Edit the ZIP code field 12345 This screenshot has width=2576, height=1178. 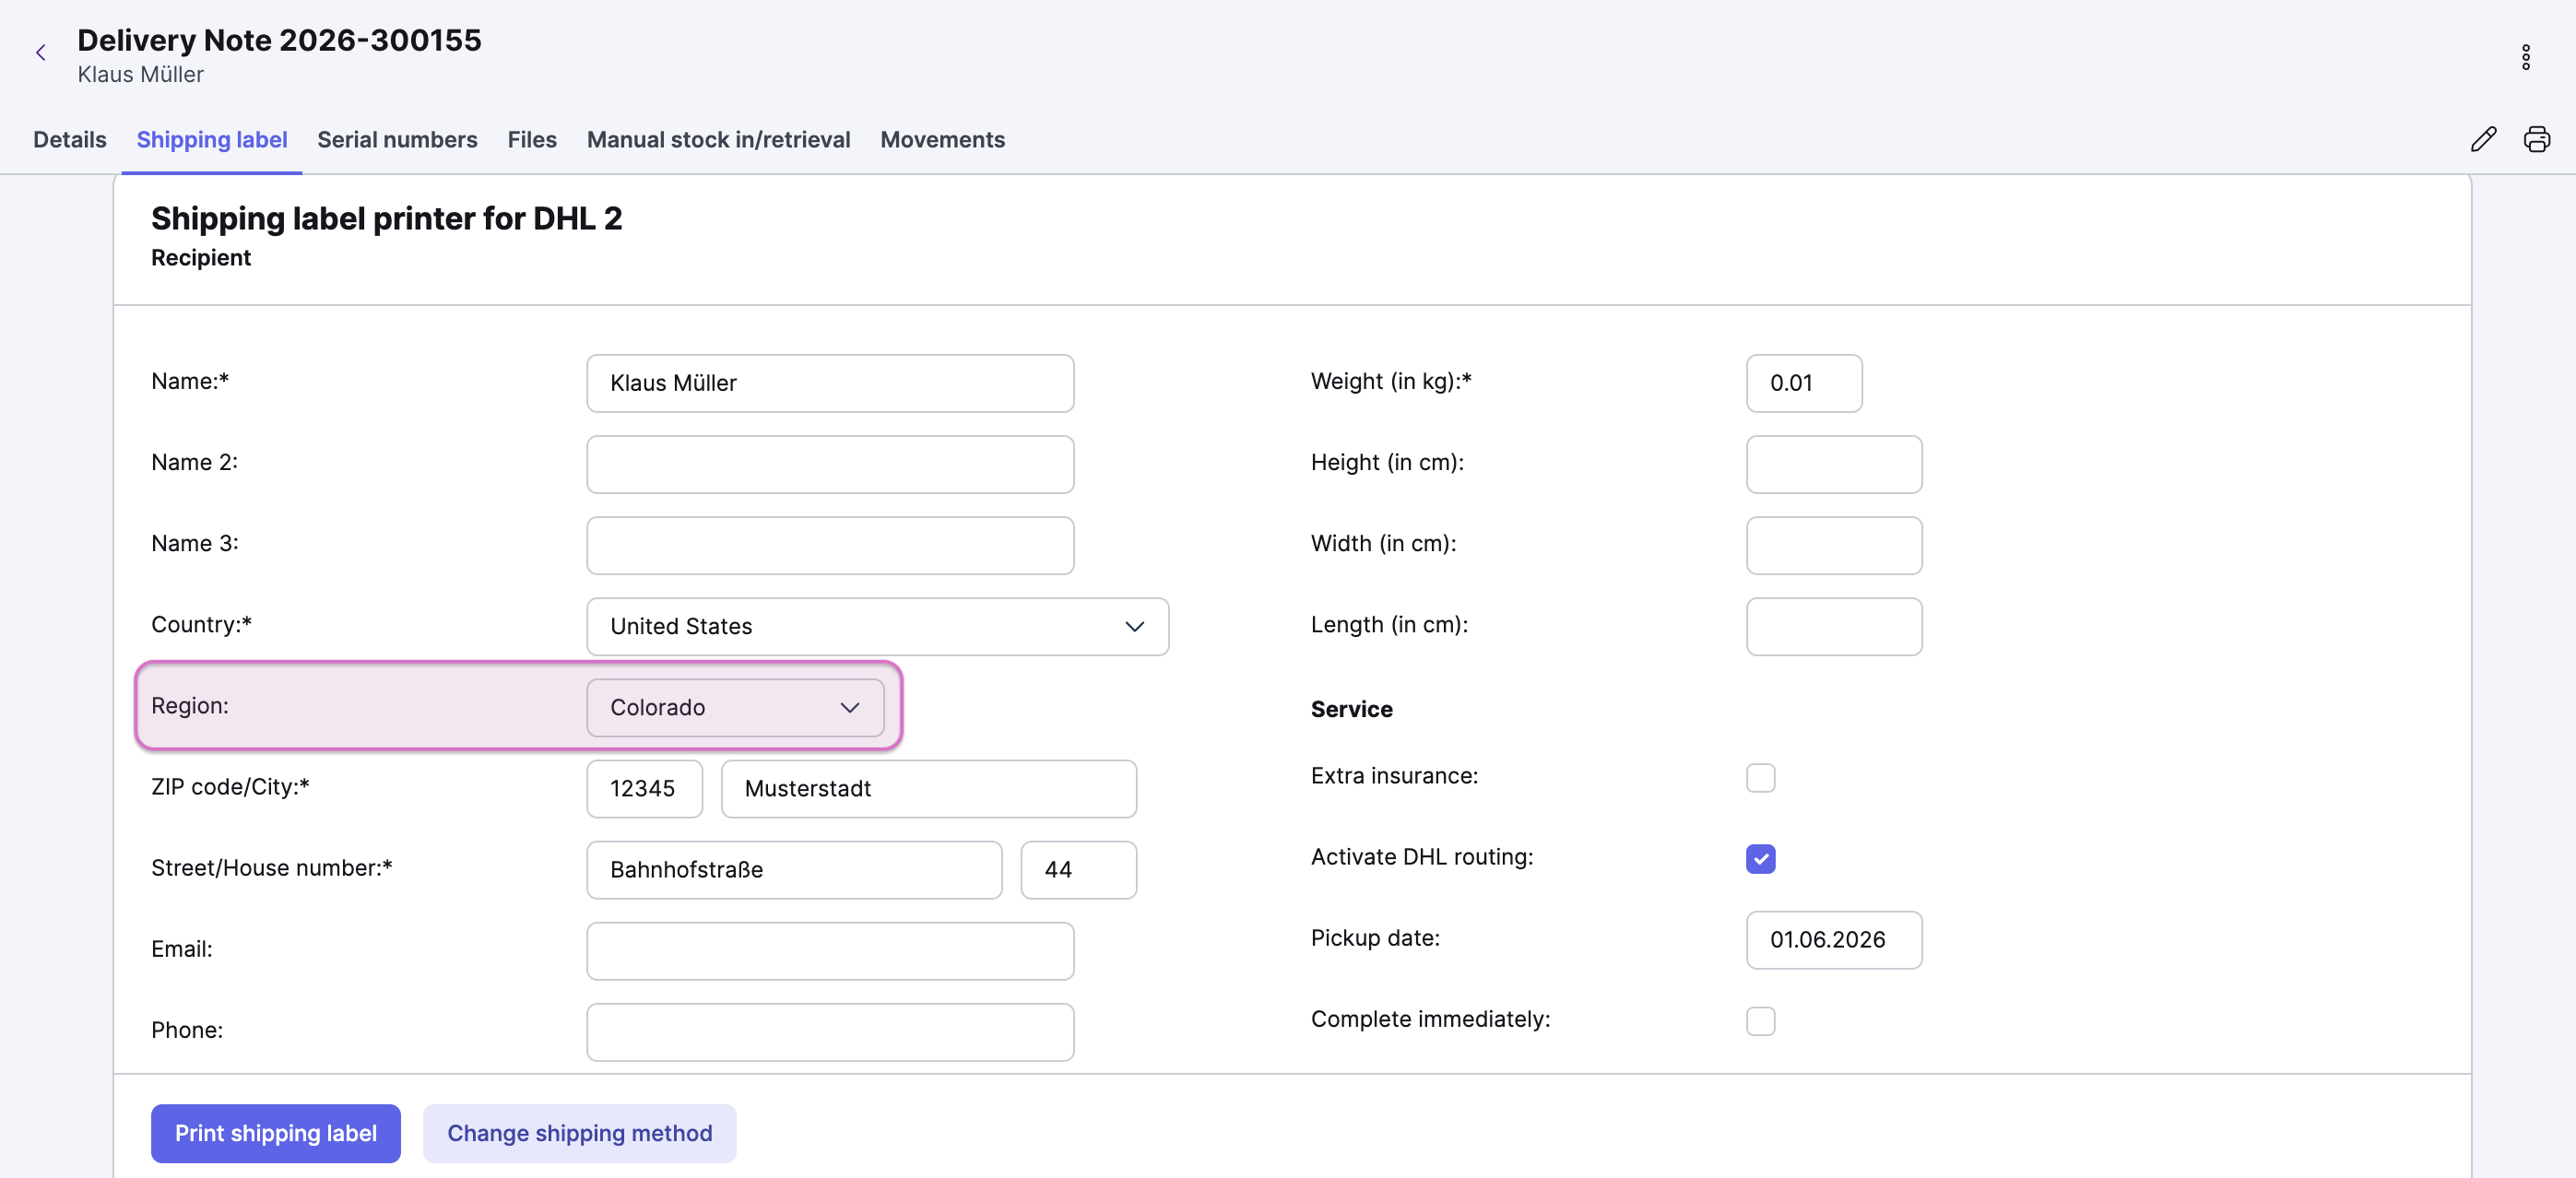coord(644,788)
